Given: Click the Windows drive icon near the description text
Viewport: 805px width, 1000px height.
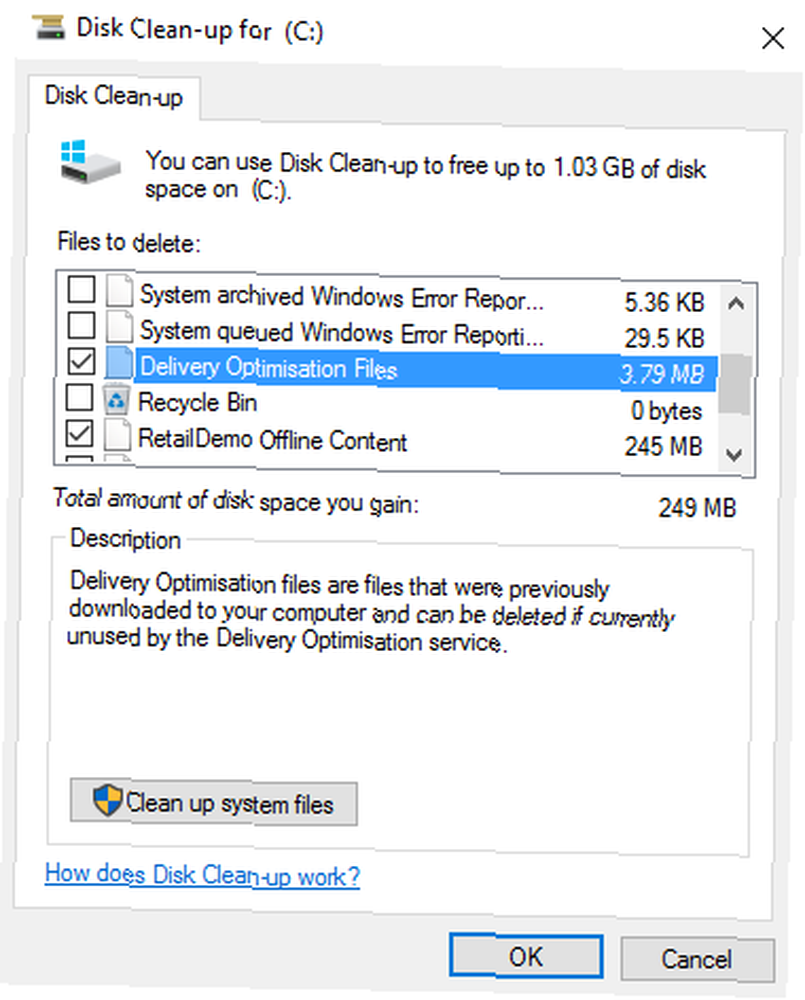Looking at the screenshot, I should [x=90, y=163].
